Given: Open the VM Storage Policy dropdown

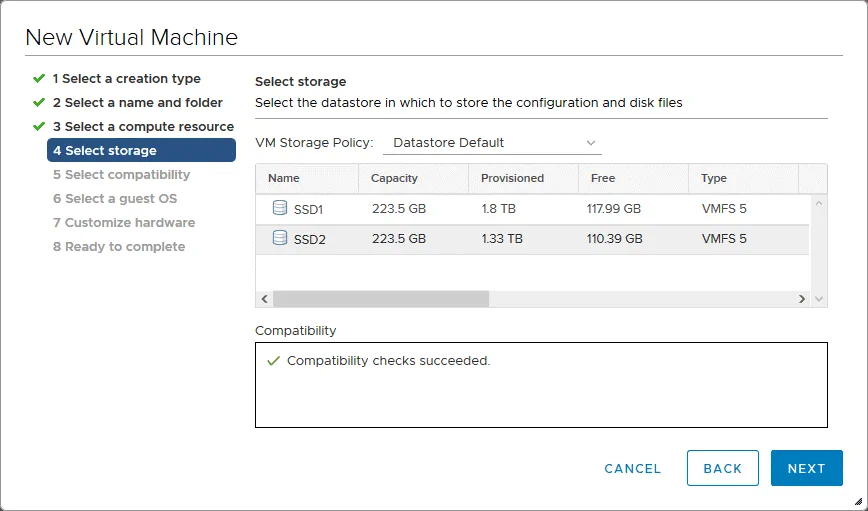Looking at the screenshot, I should 493,143.
